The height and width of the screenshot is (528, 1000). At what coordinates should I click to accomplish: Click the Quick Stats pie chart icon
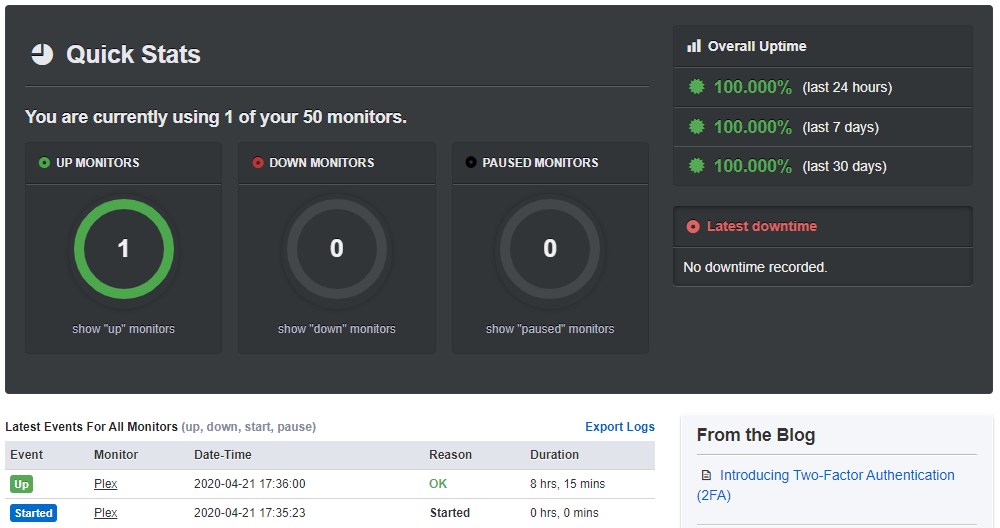point(42,54)
